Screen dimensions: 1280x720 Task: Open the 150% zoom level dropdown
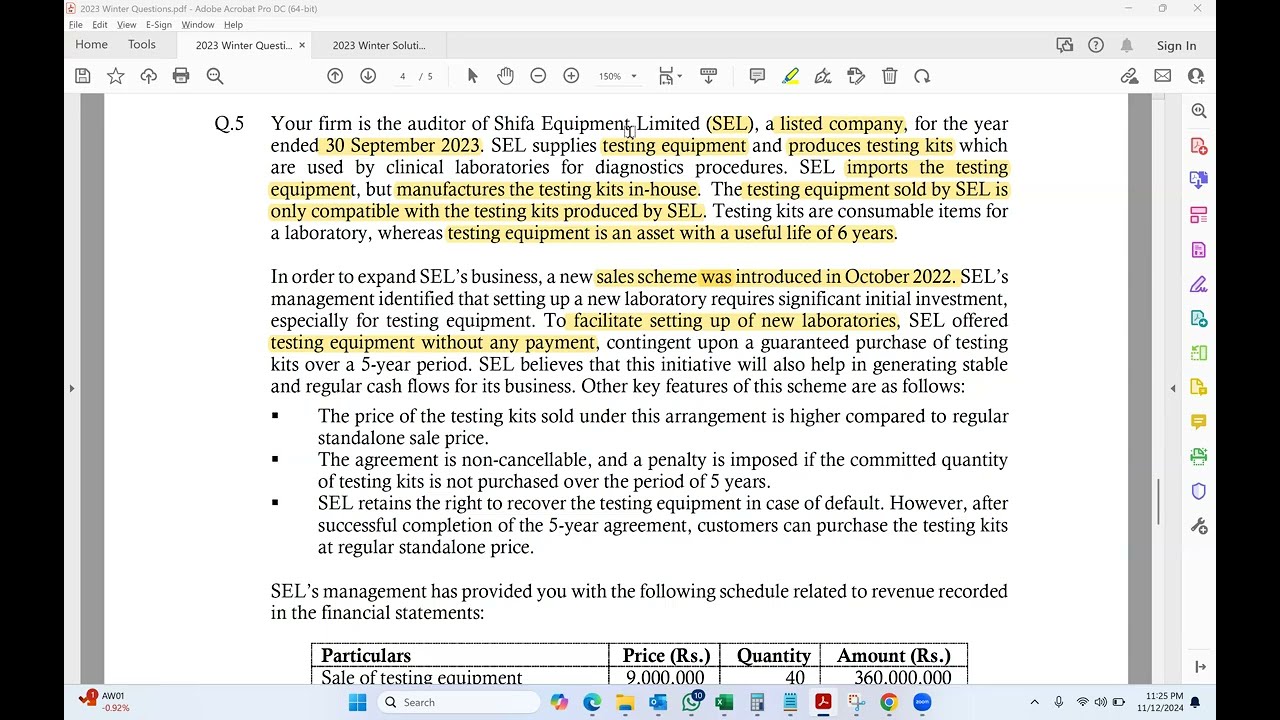pyautogui.click(x=617, y=76)
